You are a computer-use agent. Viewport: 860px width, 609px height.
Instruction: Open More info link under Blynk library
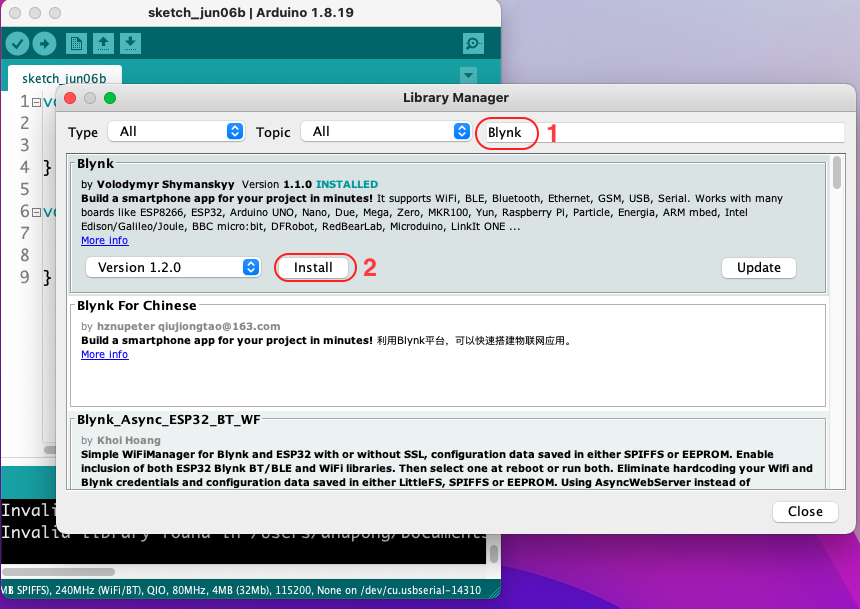coord(105,240)
